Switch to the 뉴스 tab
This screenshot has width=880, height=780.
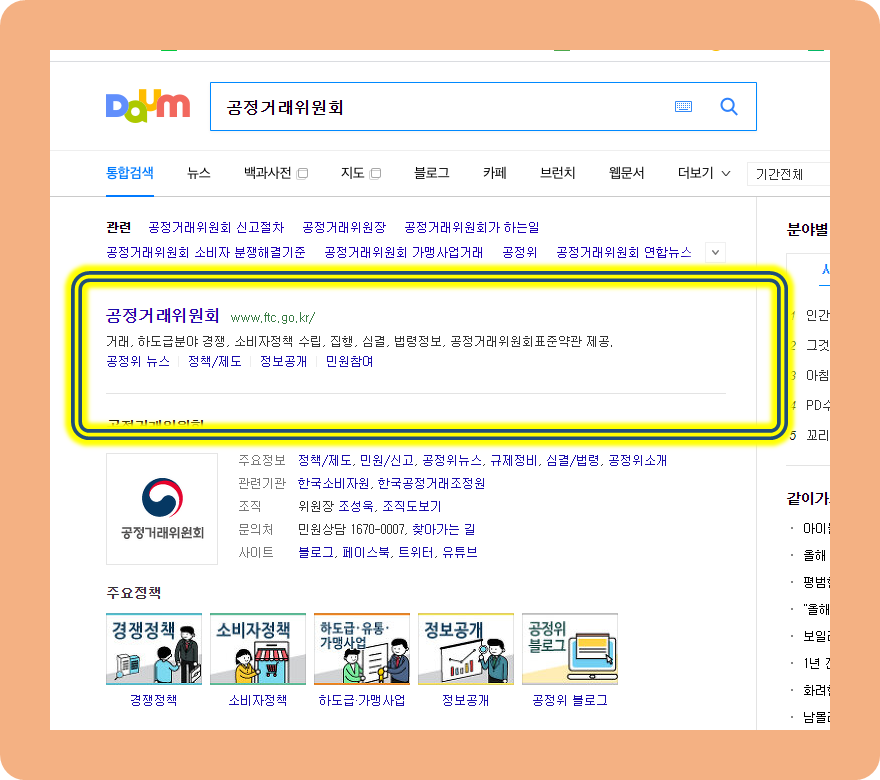199,173
